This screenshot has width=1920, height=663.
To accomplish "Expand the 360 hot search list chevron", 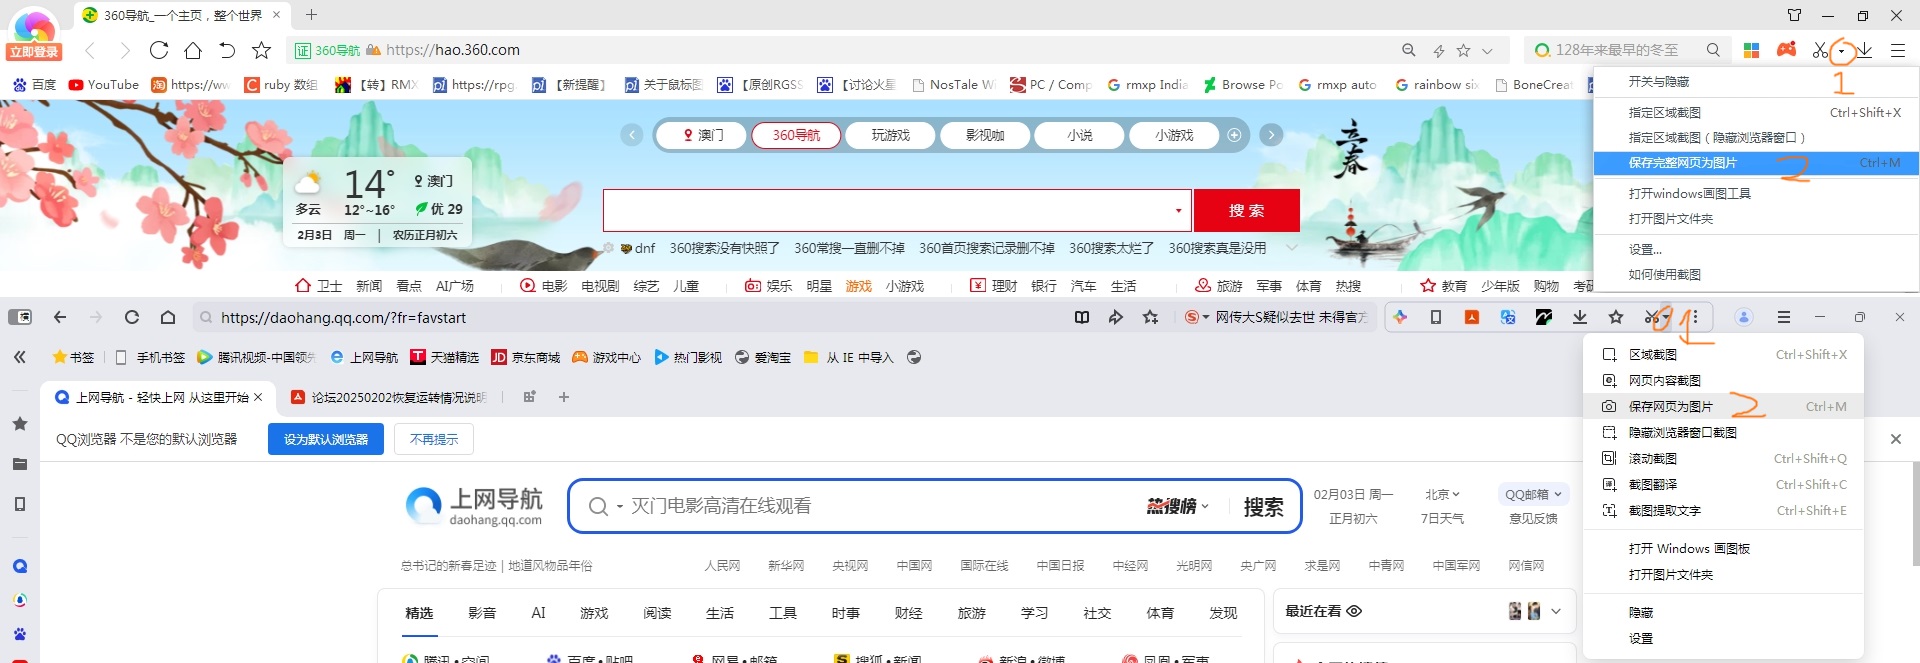I will (1291, 247).
